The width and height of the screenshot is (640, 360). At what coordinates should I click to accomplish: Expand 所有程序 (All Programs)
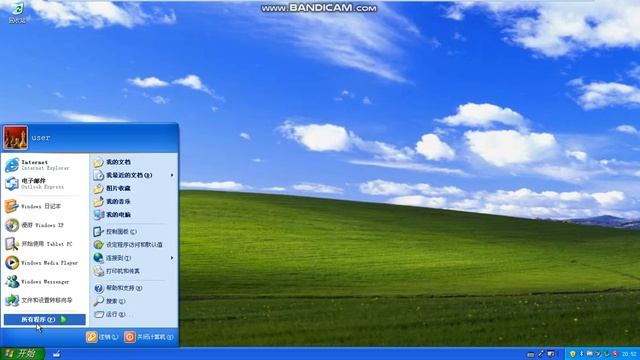pyautogui.click(x=44, y=320)
